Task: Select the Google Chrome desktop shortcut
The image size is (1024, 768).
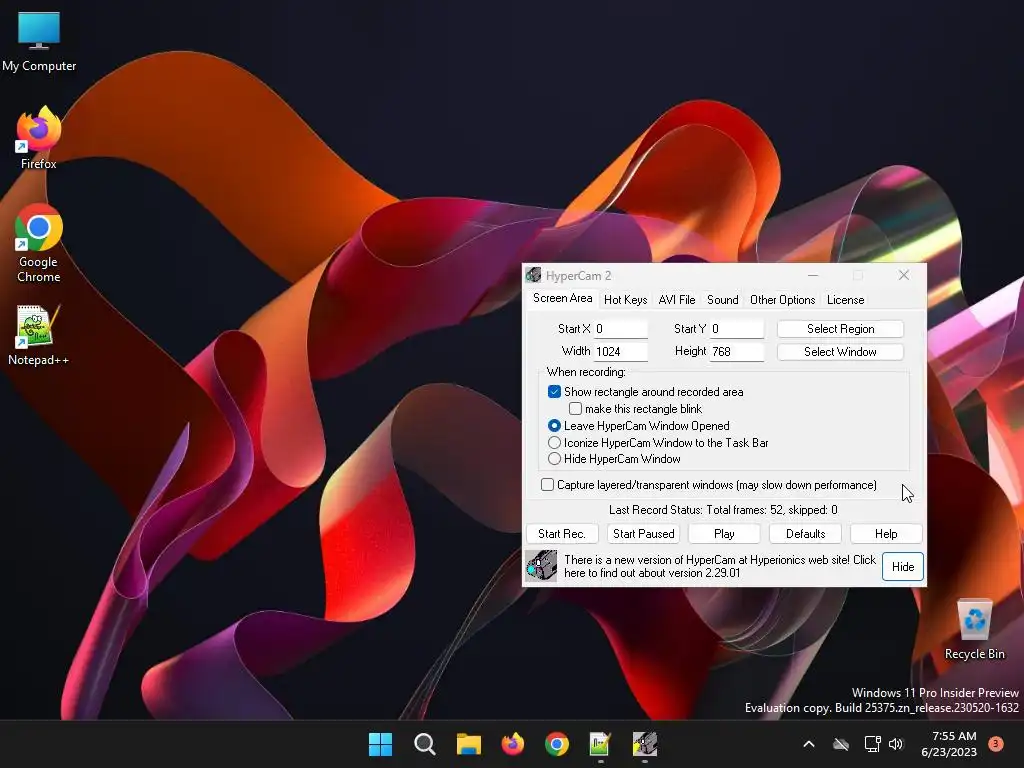Action: pos(39,243)
